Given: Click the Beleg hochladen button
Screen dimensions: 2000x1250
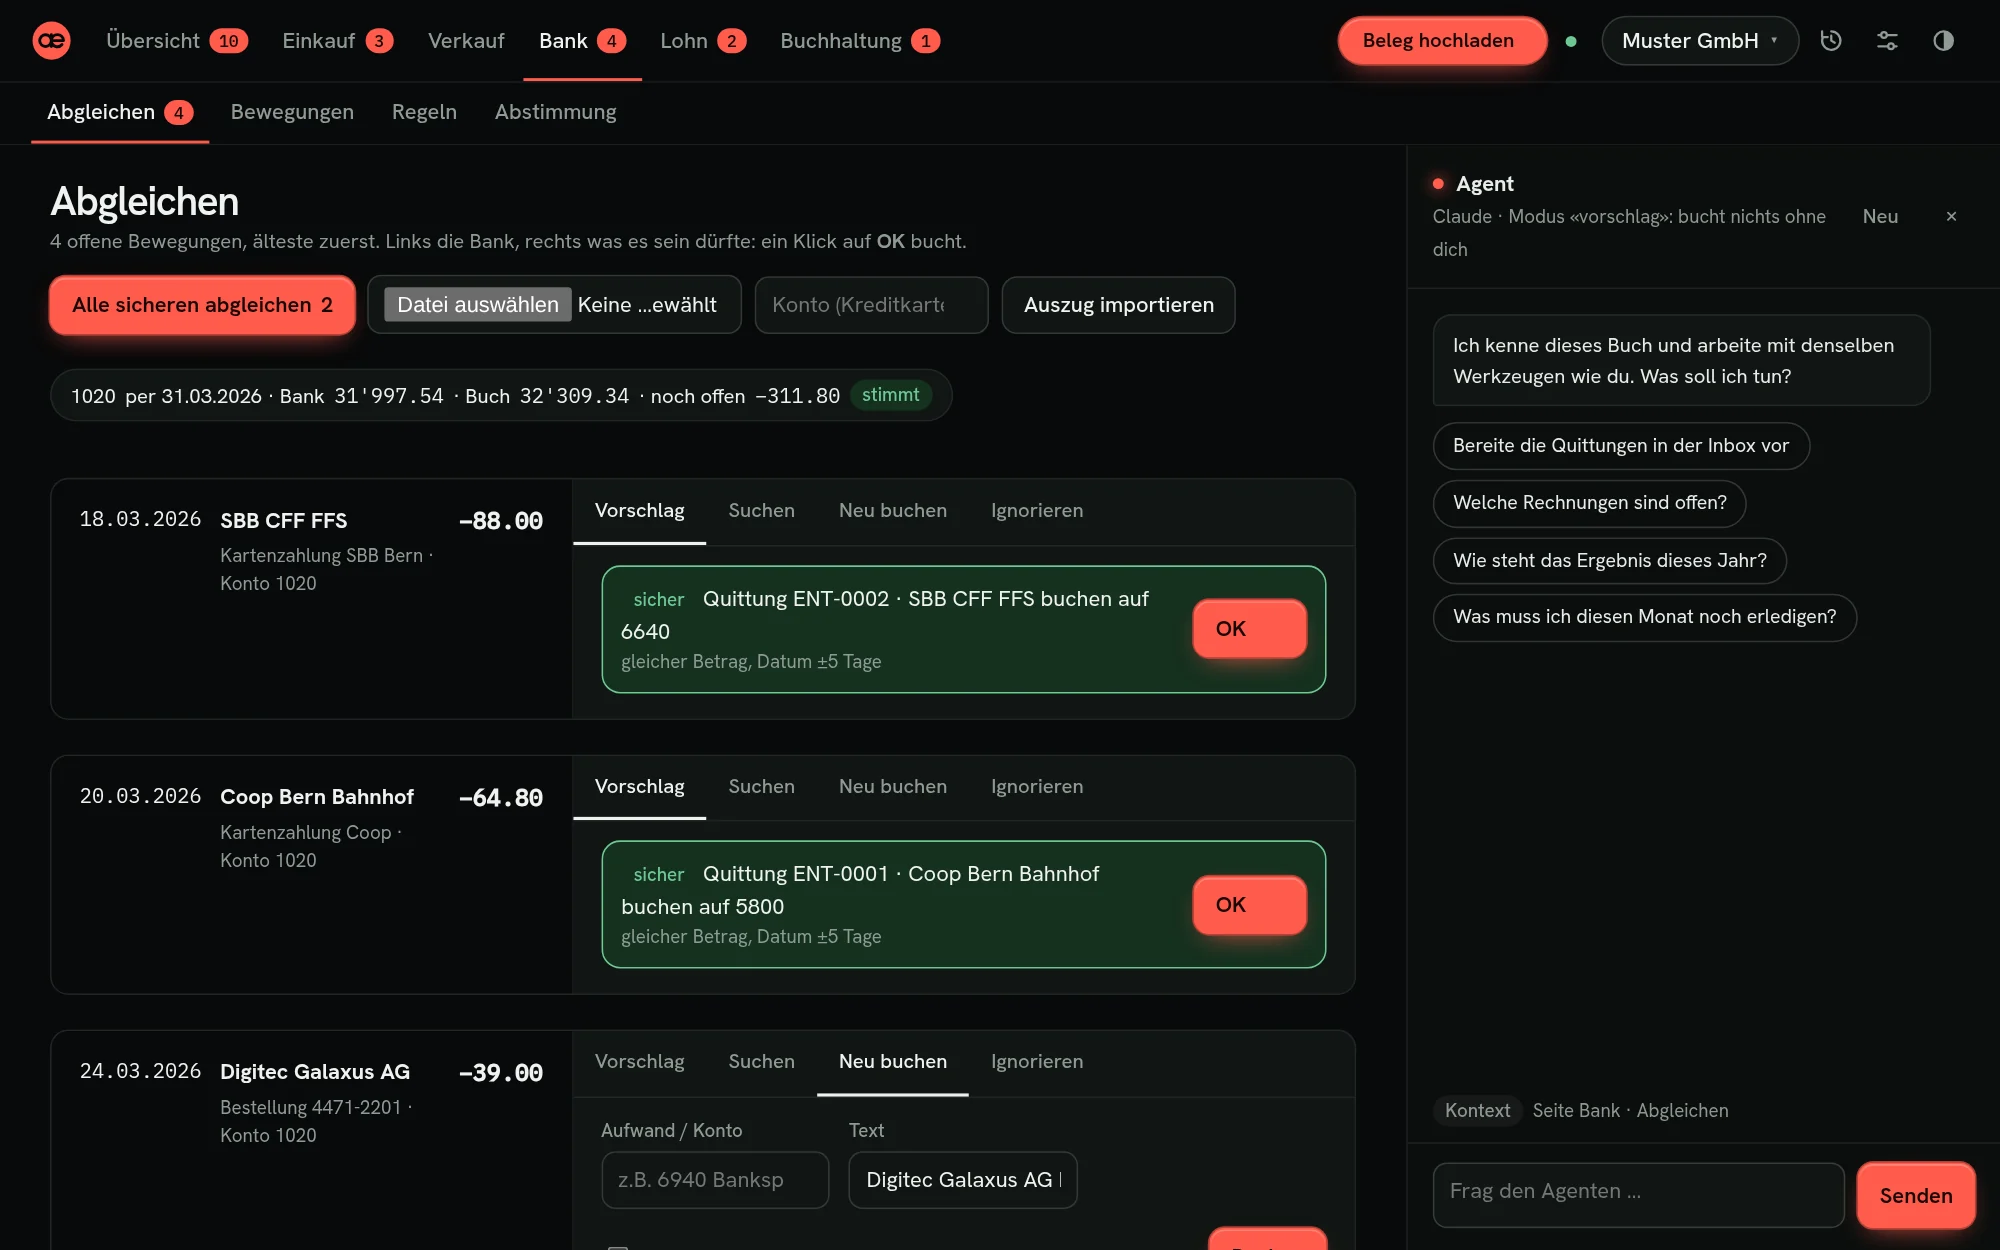Looking at the screenshot, I should (1442, 41).
